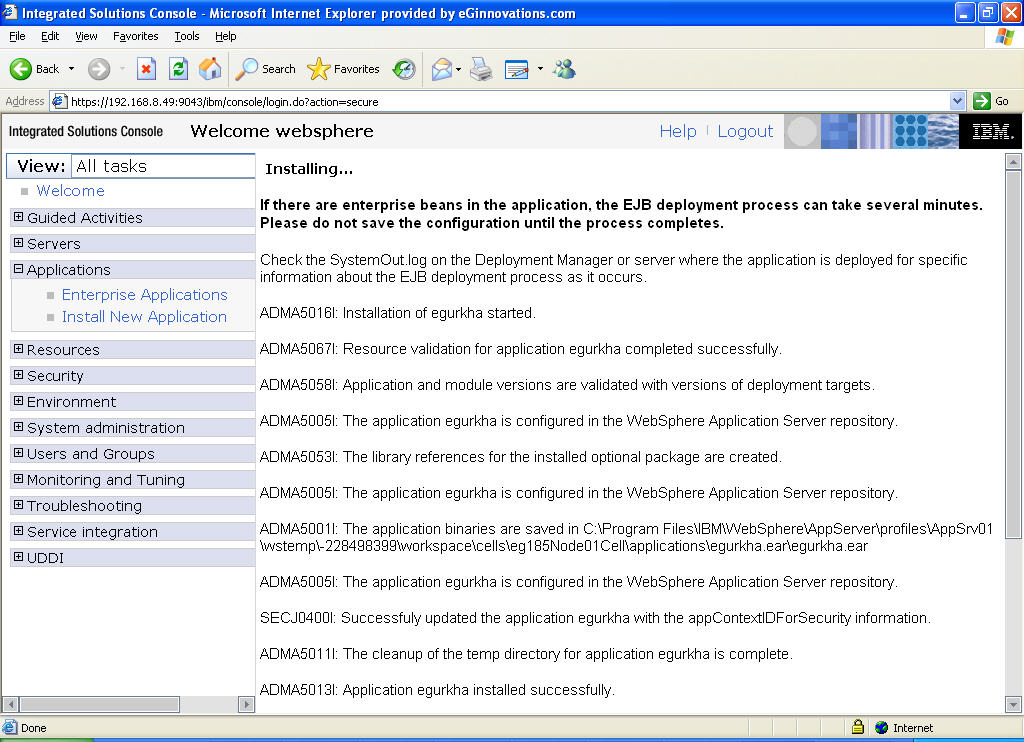The image size is (1024, 742).
Task: Click the Mail envelope icon
Action: [x=442, y=69]
